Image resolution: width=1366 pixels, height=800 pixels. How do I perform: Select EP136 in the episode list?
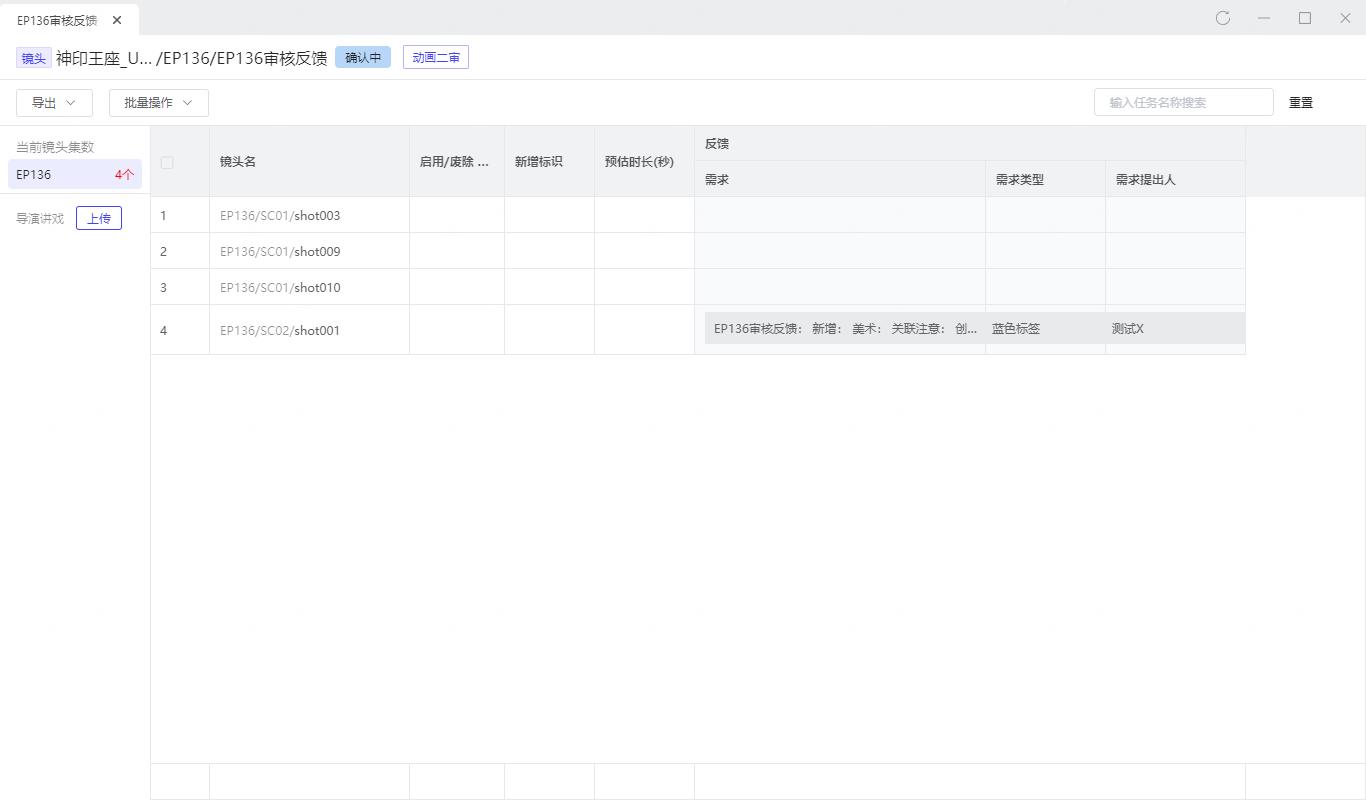74,174
